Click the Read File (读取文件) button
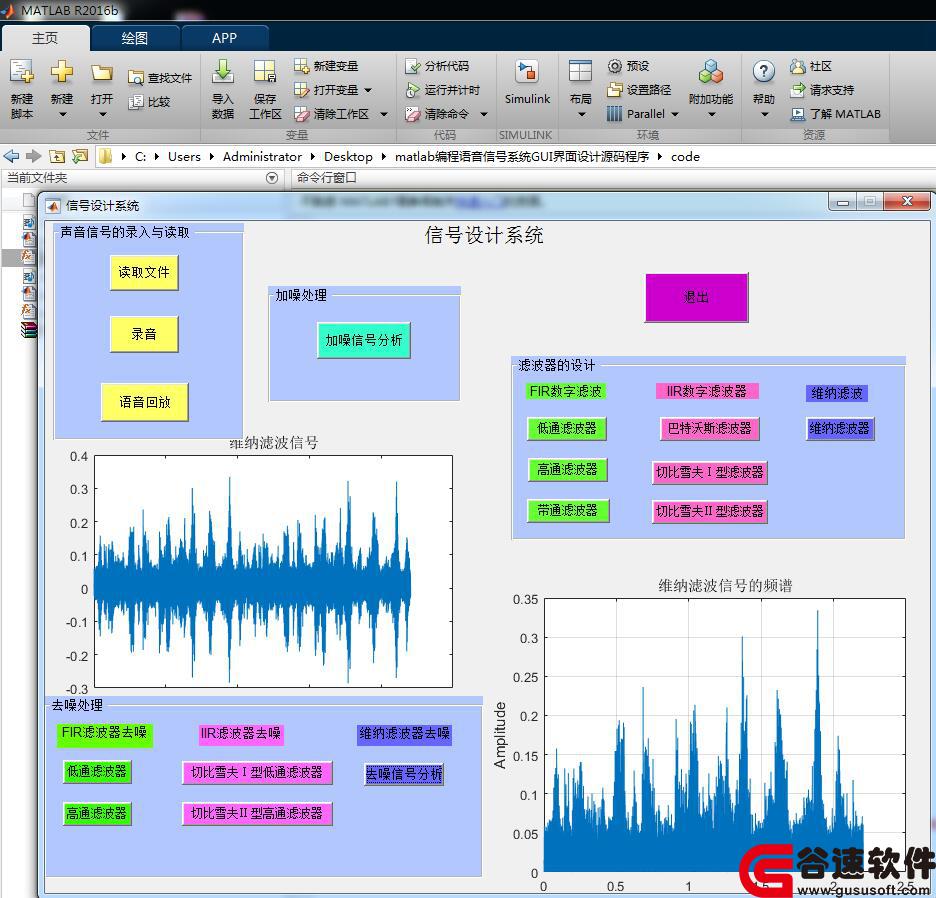The height and width of the screenshot is (898, 936). [144, 273]
